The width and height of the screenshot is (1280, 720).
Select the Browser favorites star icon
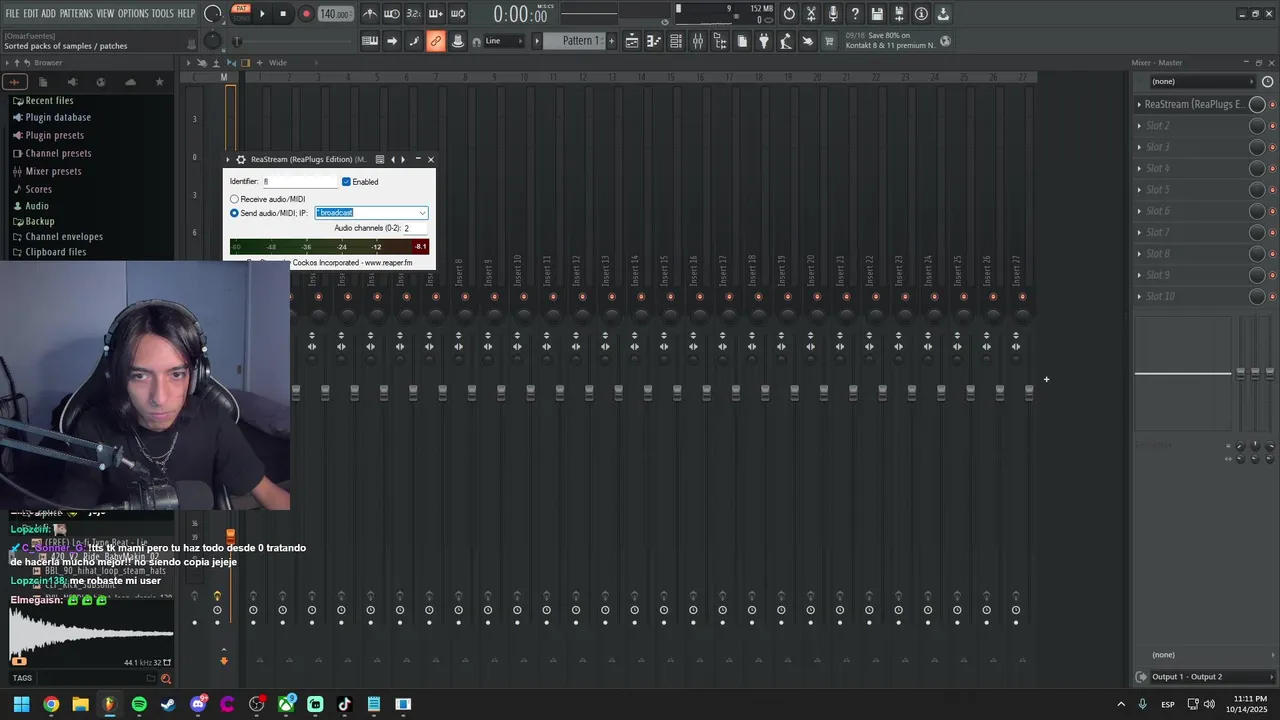tap(159, 82)
